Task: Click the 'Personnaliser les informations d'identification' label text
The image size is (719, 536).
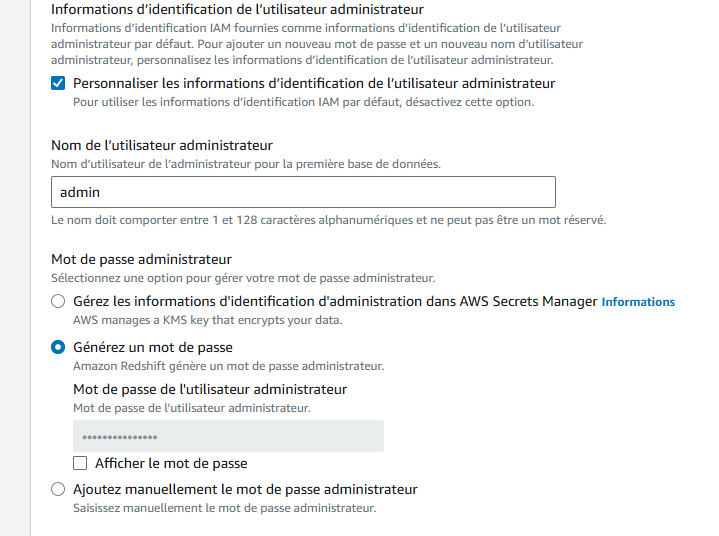Action: pos(314,83)
